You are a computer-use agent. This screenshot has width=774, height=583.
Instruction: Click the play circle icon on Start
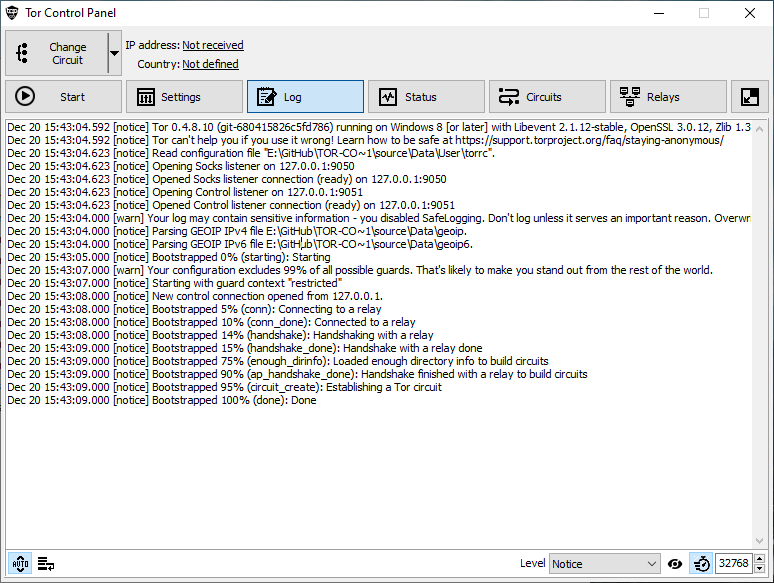(x=25, y=96)
